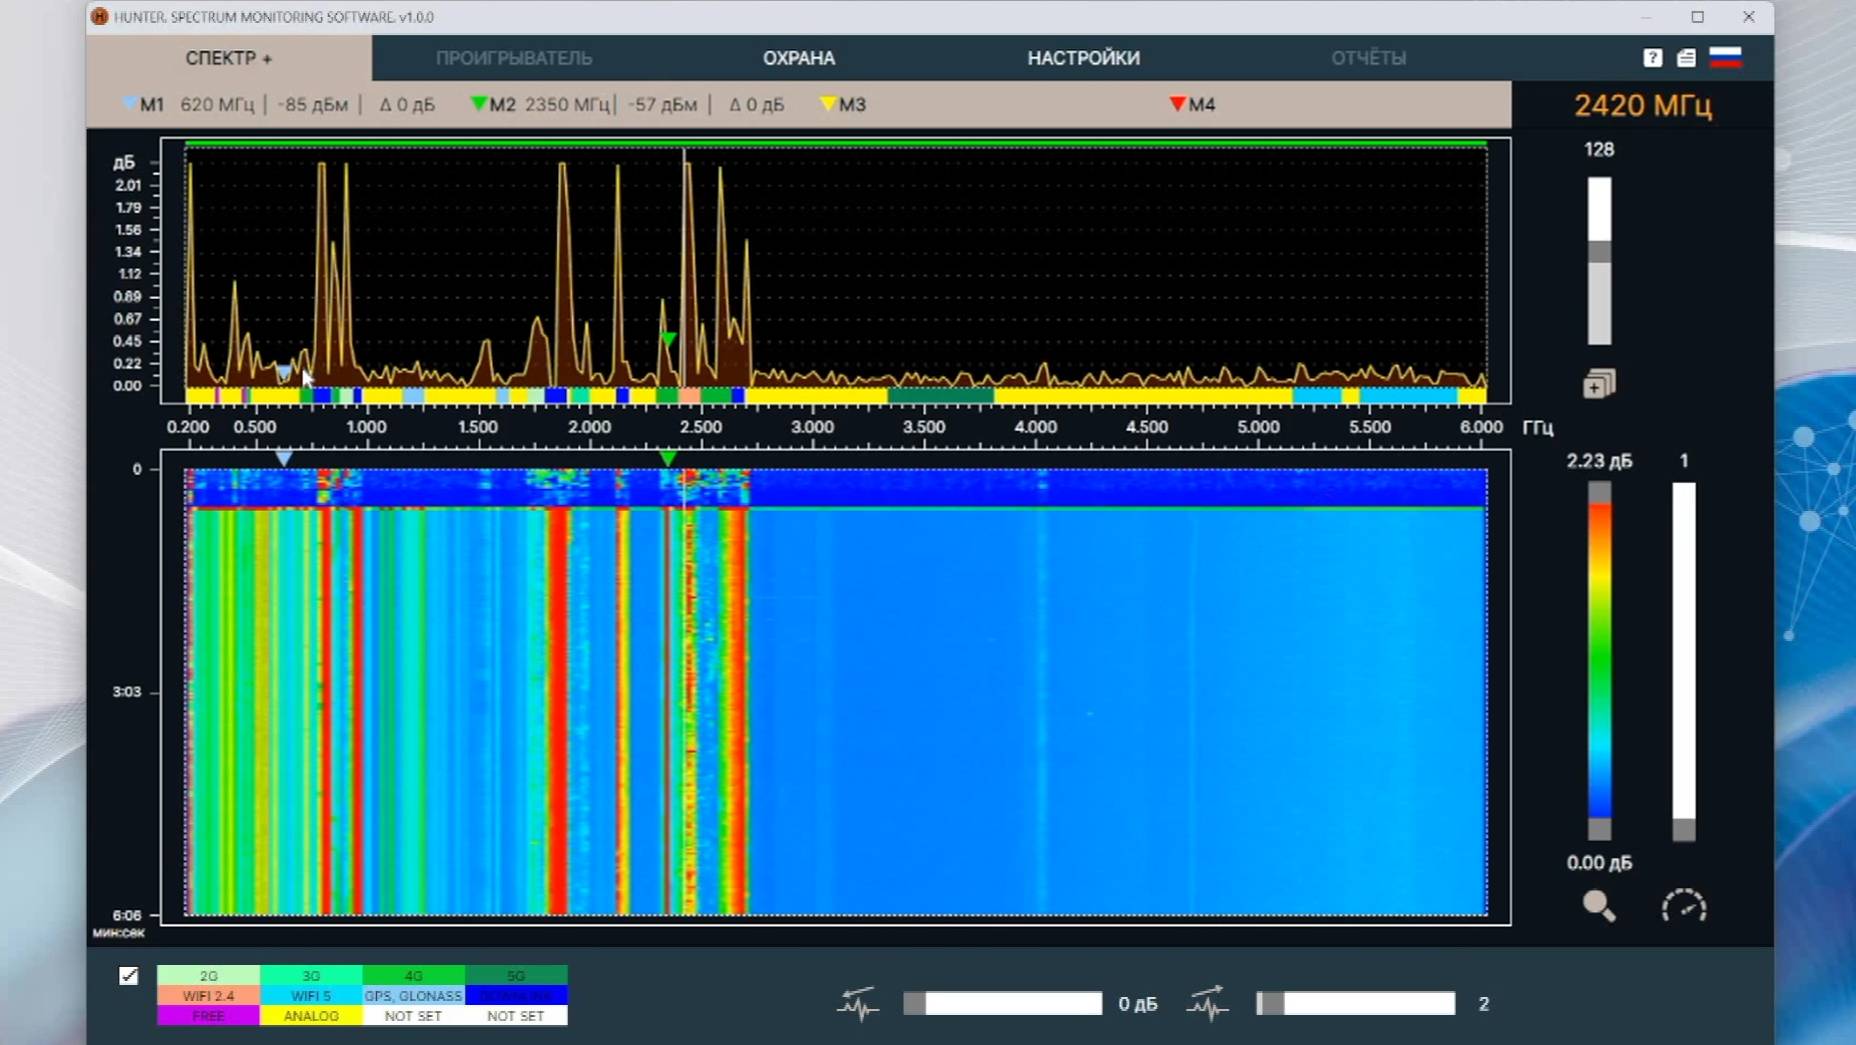
Task: Click the magnifying glass zoom icon
Action: [1598, 906]
